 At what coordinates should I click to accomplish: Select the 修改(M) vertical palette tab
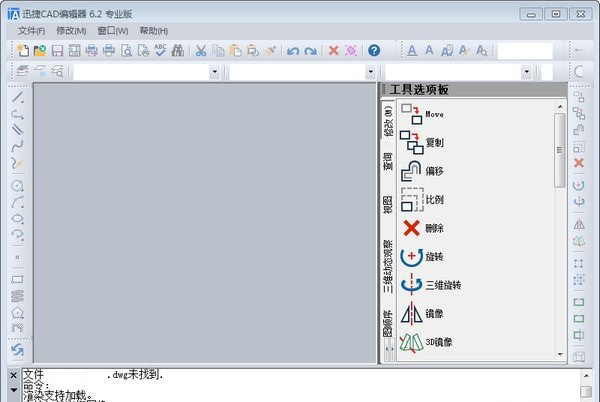pyautogui.click(x=388, y=122)
